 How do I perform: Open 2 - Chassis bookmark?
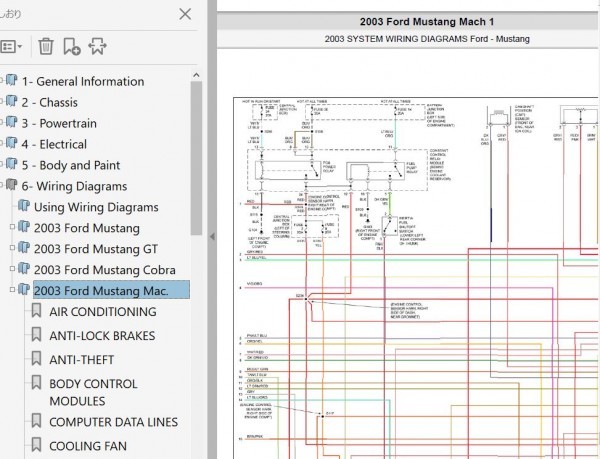(50, 103)
